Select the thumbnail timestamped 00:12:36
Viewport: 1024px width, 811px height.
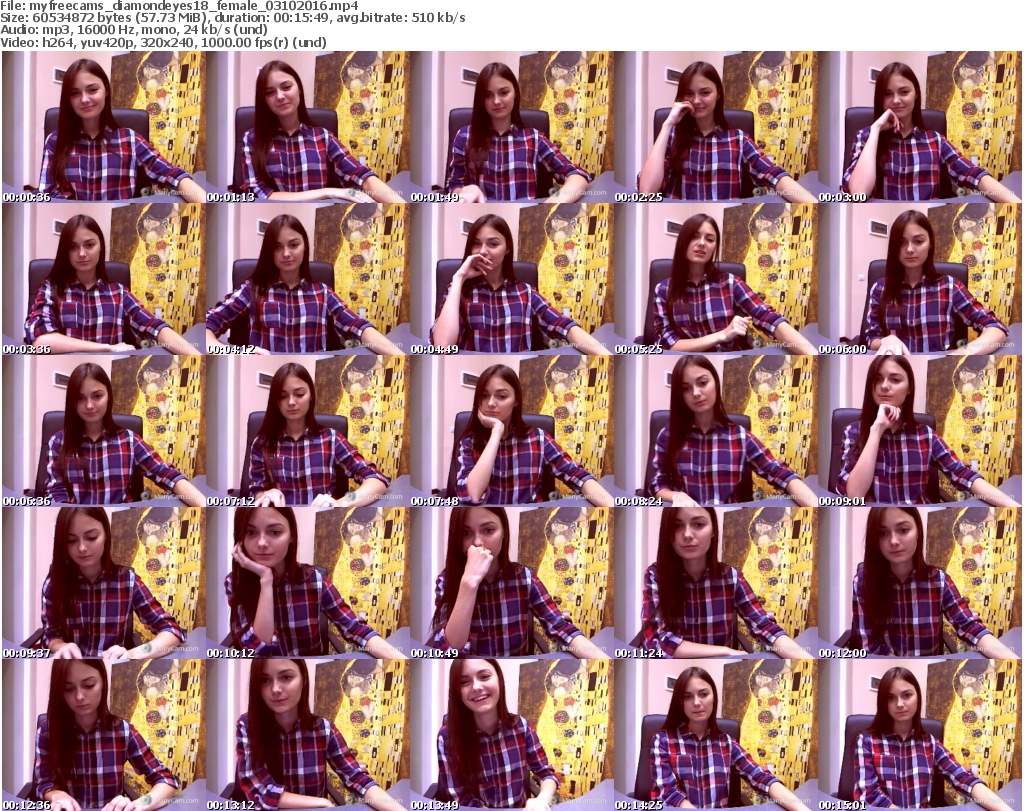(104, 735)
